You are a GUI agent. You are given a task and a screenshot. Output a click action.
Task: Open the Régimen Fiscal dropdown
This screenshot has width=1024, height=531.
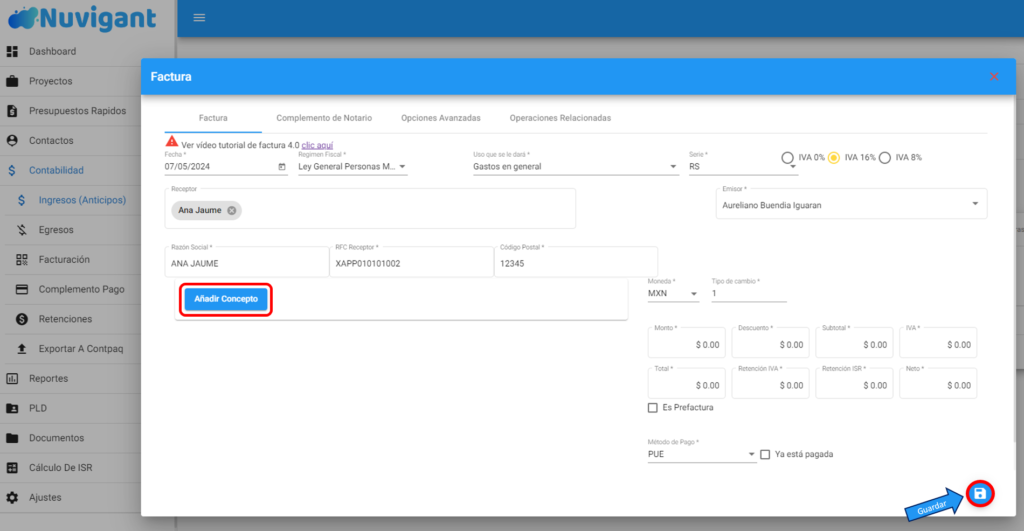click(x=353, y=167)
